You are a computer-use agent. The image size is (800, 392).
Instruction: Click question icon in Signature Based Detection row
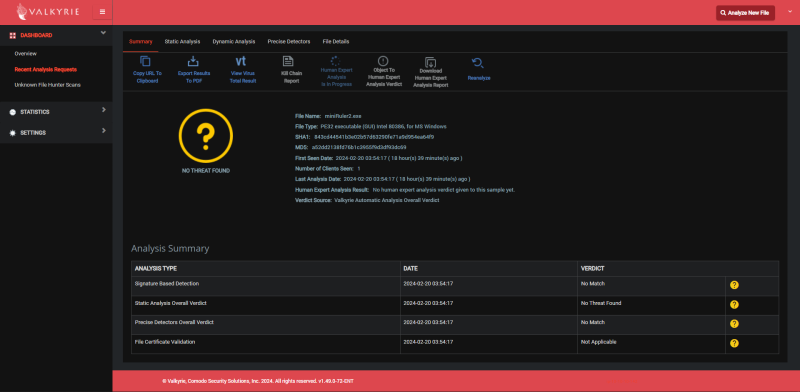[734, 285]
